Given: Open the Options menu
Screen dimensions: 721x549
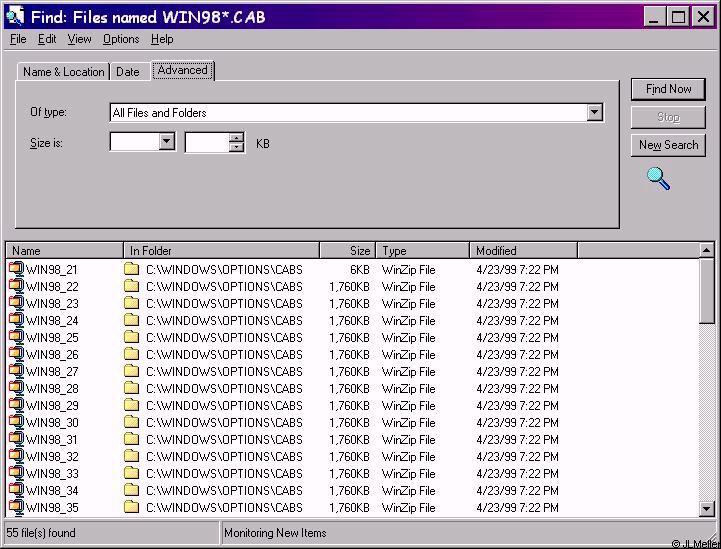Looking at the screenshot, I should pos(121,39).
